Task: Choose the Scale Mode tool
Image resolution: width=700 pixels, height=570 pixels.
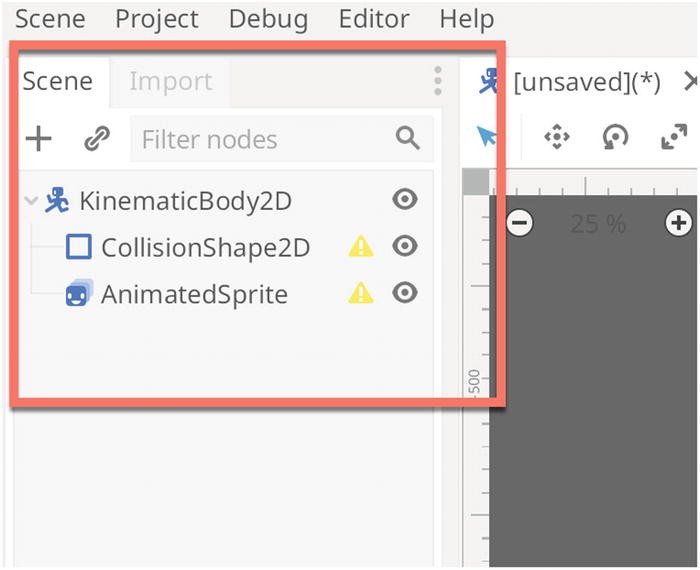Action: pyautogui.click(x=674, y=137)
